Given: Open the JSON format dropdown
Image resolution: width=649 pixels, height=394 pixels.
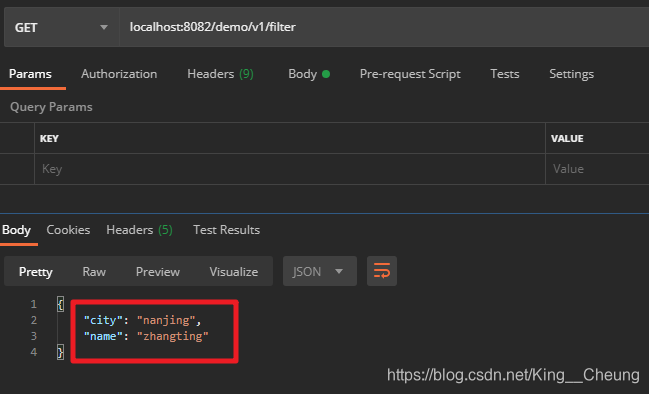Looking at the screenshot, I should coord(320,271).
